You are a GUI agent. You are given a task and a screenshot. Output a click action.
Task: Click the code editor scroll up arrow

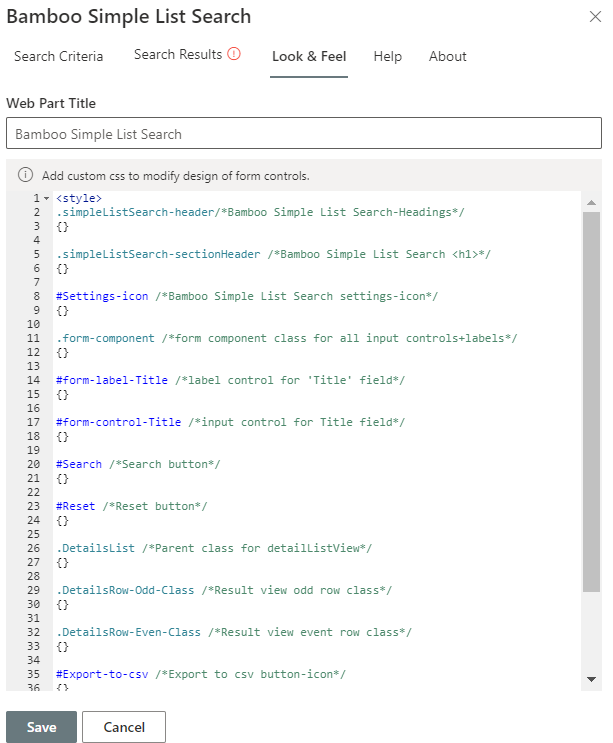click(x=591, y=202)
